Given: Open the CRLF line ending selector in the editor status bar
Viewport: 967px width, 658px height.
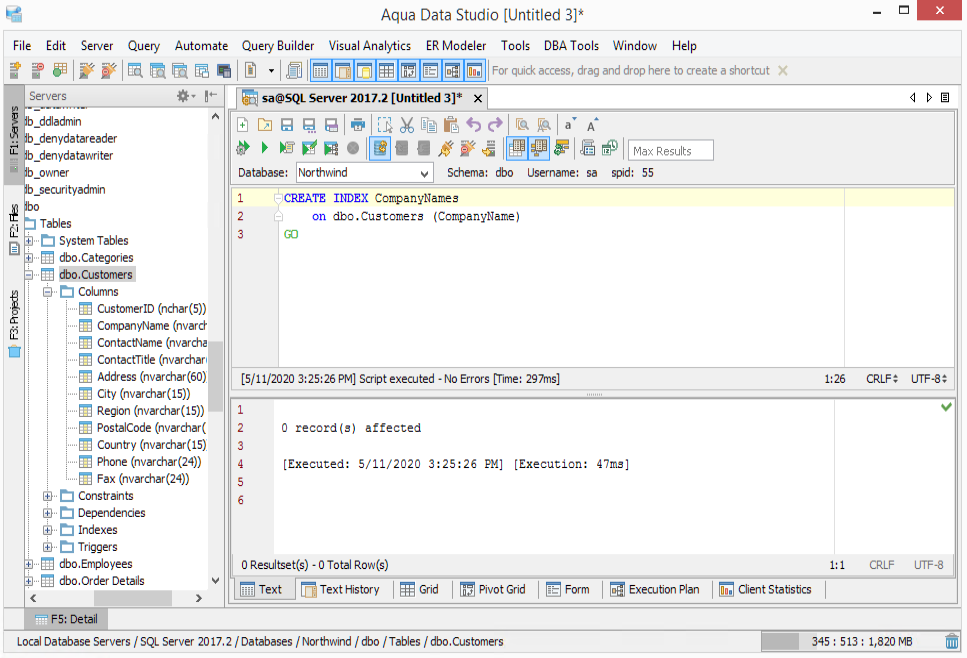Looking at the screenshot, I should point(882,379).
